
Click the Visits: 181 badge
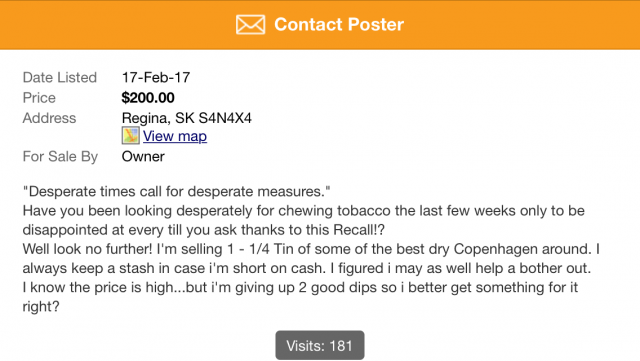coord(320,345)
